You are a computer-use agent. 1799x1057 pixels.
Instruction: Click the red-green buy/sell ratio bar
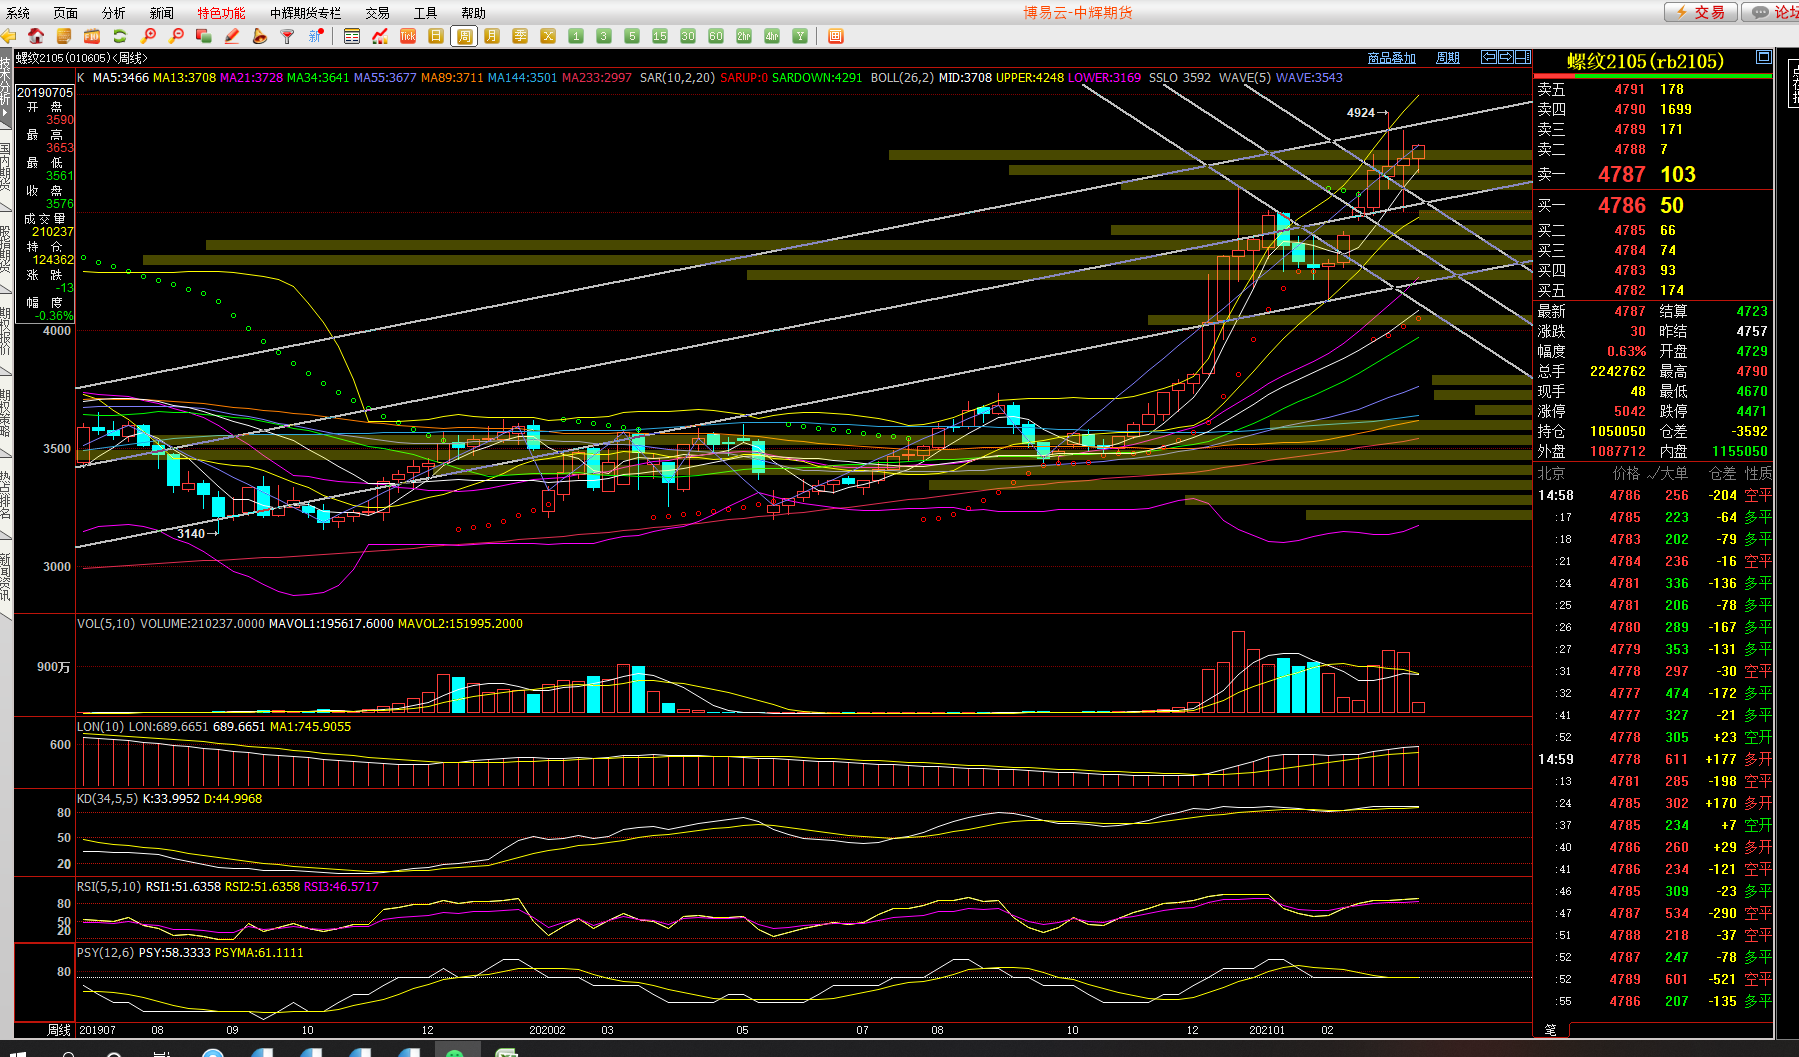click(1653, 75)
